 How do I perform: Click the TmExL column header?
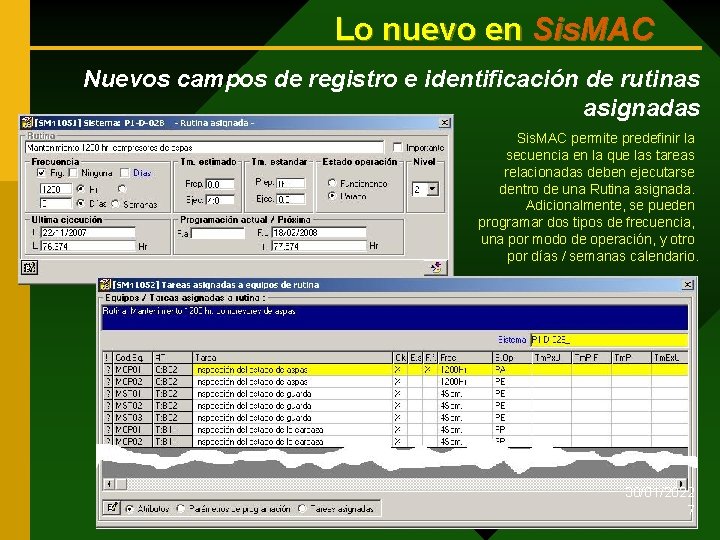[x=669, y=357]
